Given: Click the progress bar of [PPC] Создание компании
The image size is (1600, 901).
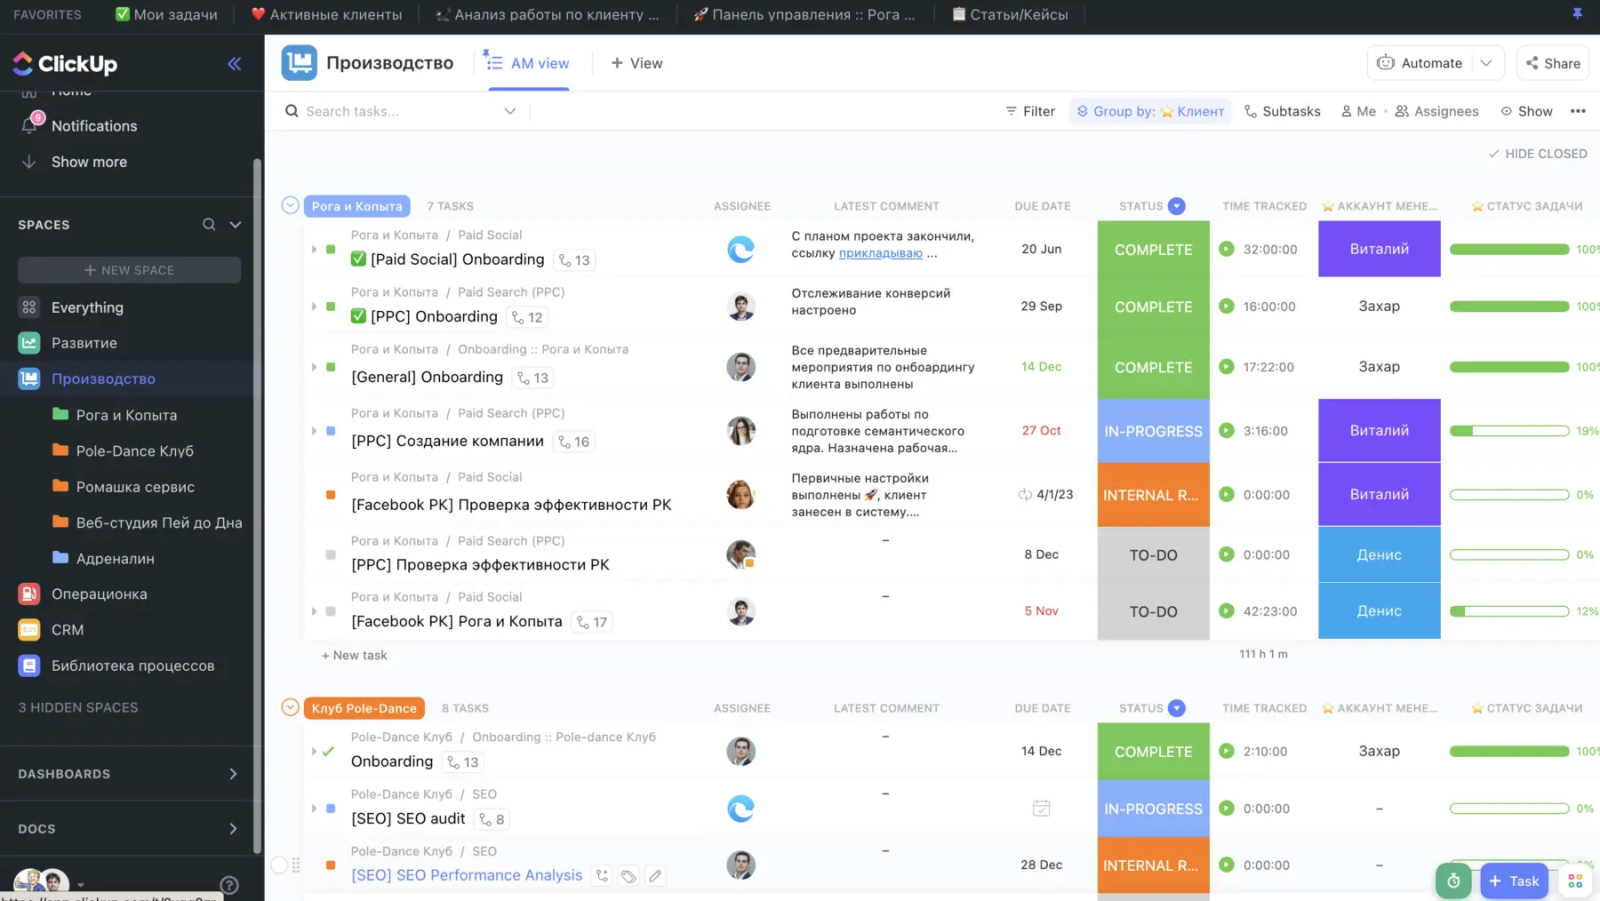Looking at the screenshot, I should (x=1509, y=431).
